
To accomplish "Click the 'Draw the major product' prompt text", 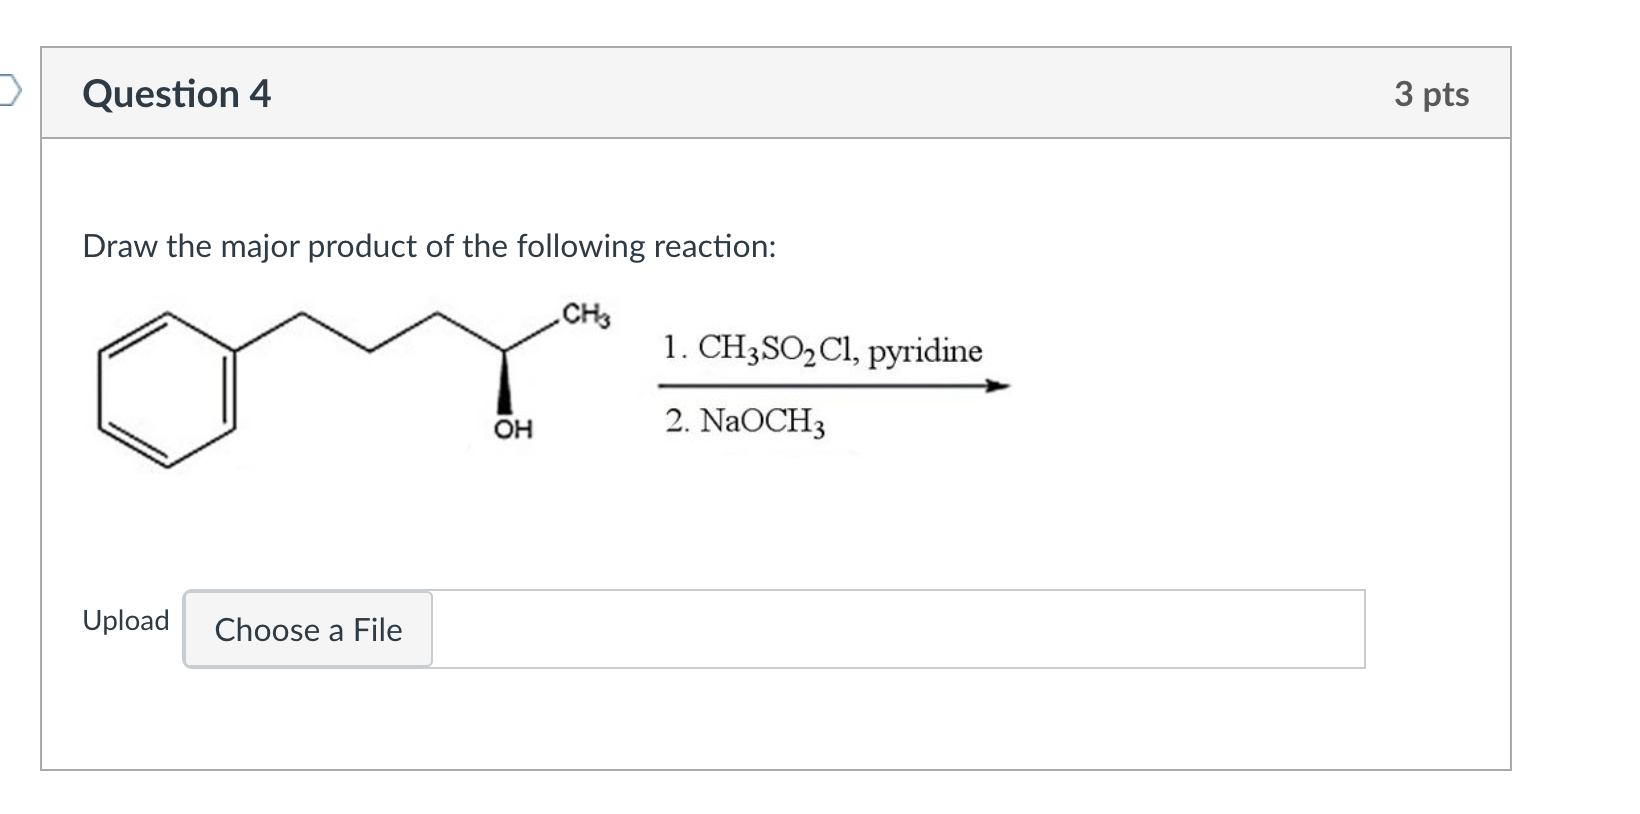I will tap(429, 246).
